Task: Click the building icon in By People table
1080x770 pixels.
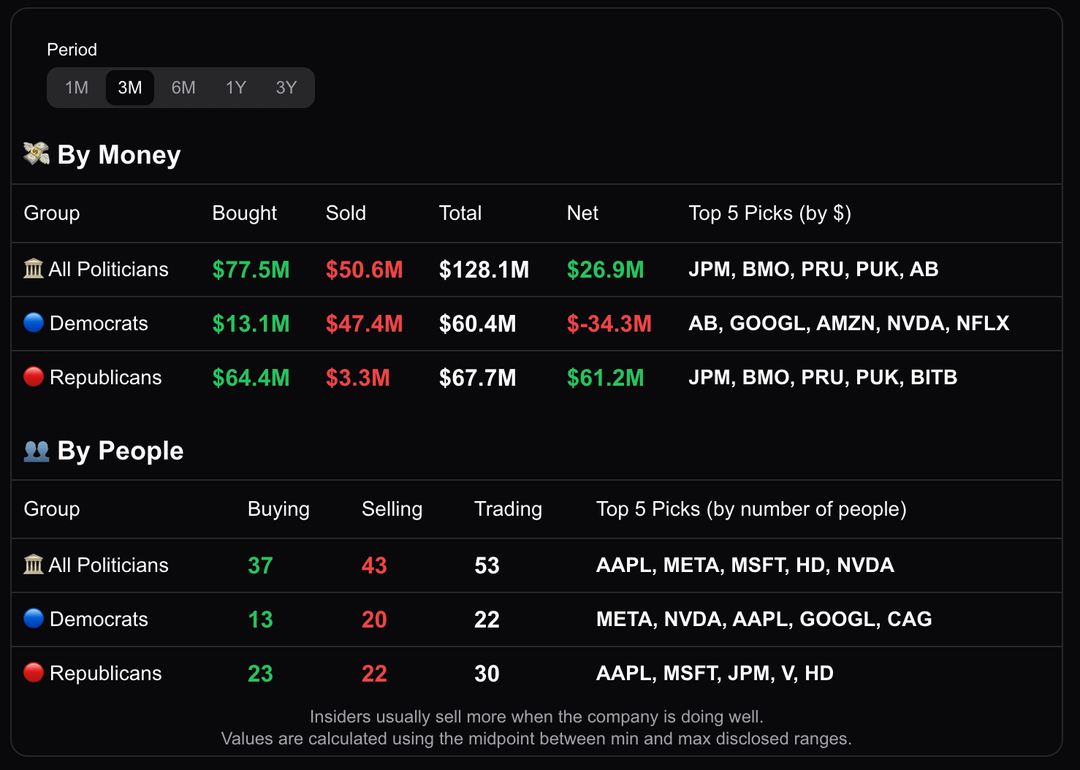Action: pyautogui.click(x=33, y=565)
